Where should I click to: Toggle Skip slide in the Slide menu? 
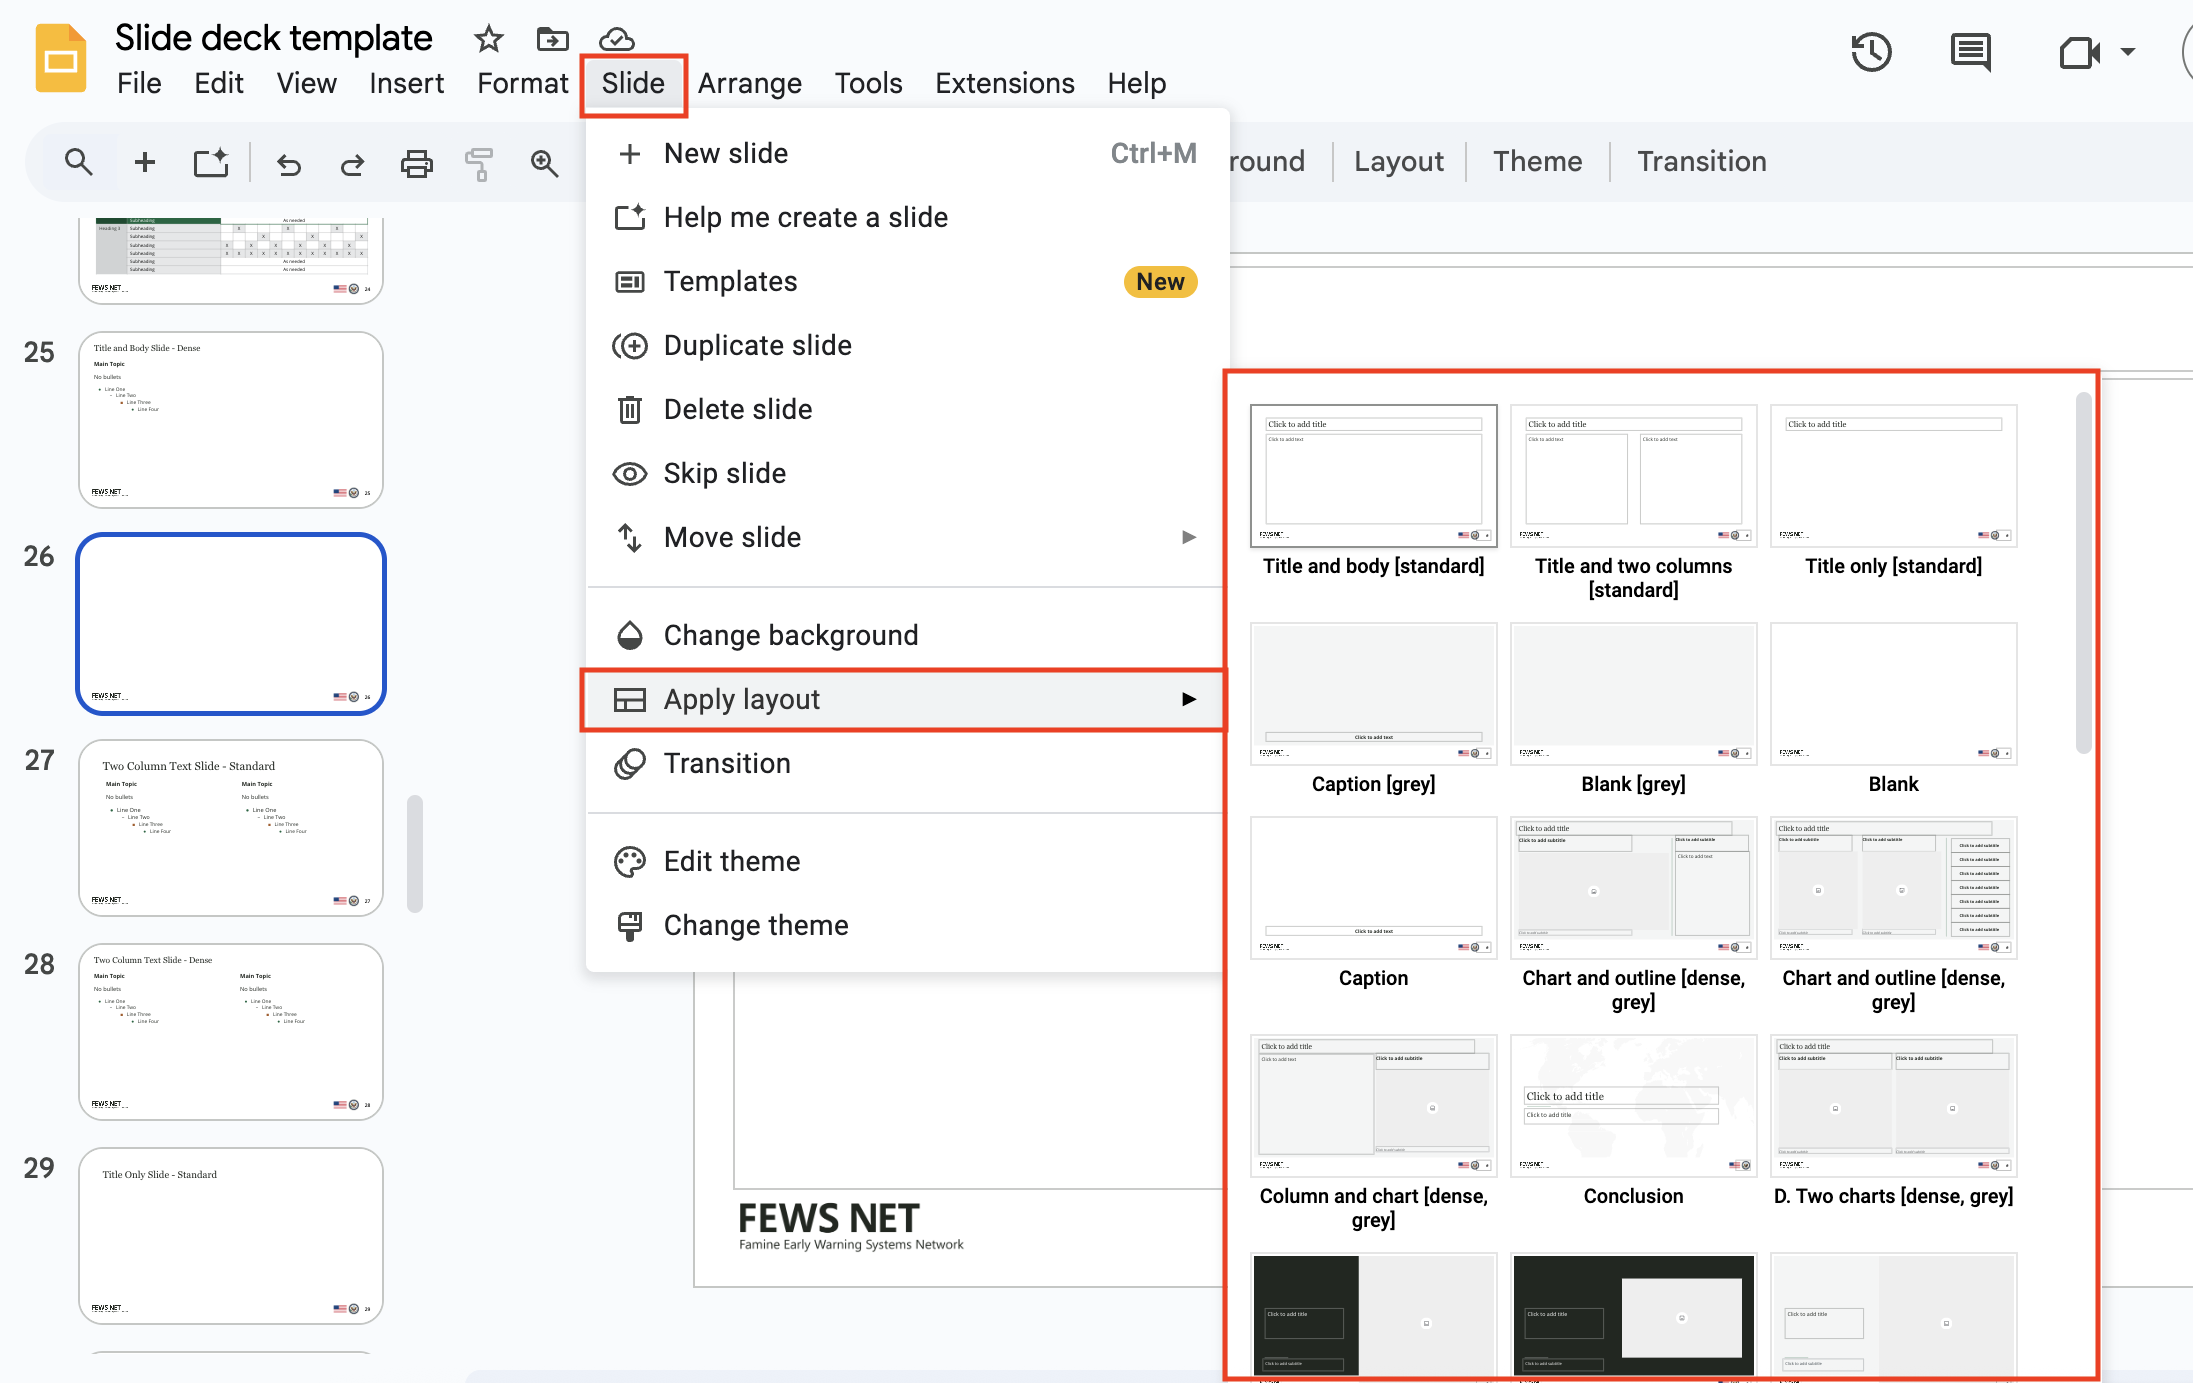pyautogui.click(x=724, y=473)
